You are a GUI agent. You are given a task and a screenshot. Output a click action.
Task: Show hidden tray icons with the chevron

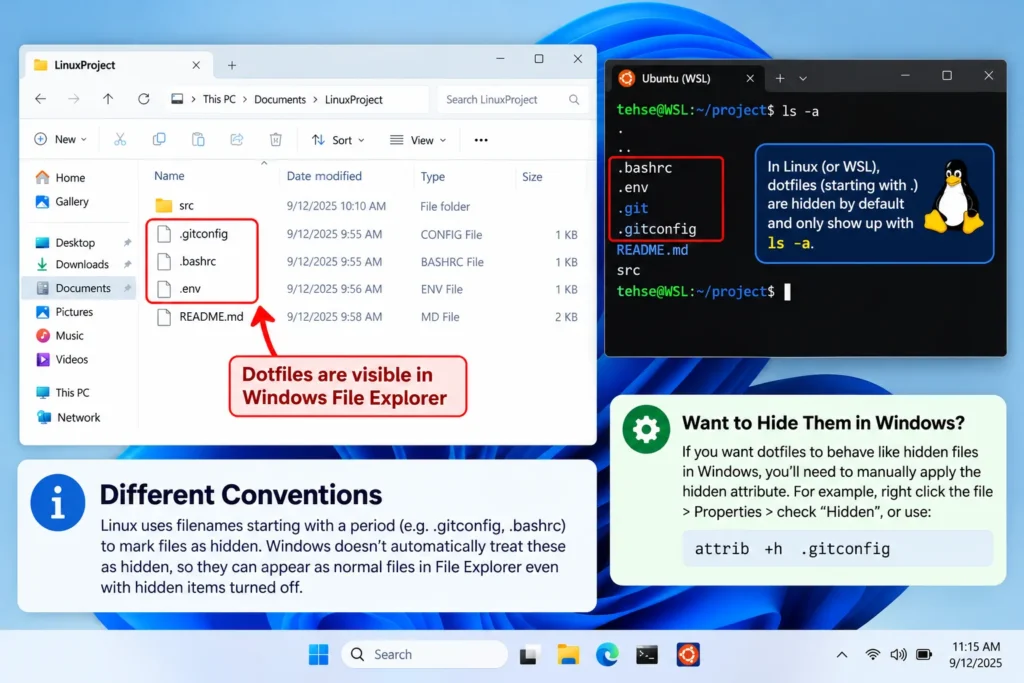(842, 654)
